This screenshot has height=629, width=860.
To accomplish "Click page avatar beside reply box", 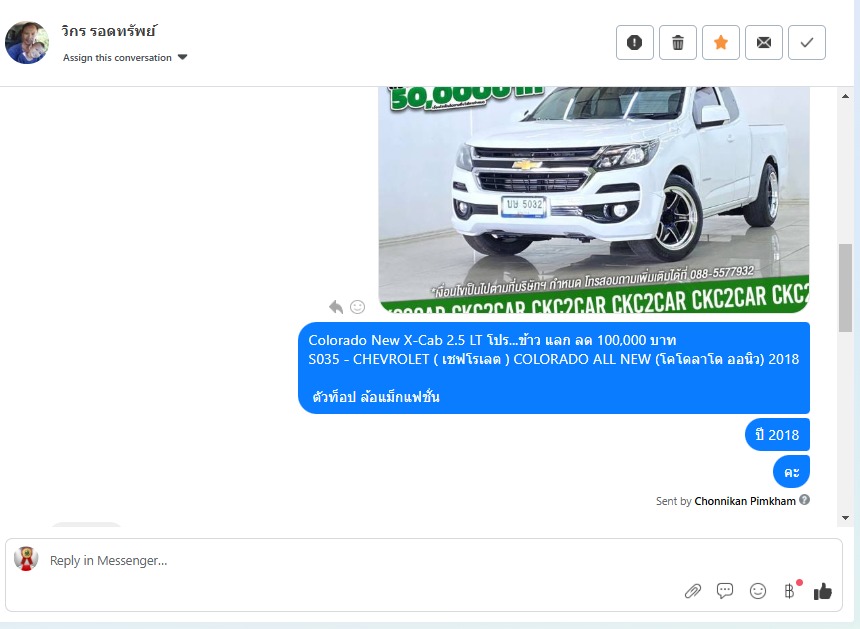I will (x=26, y=559).
